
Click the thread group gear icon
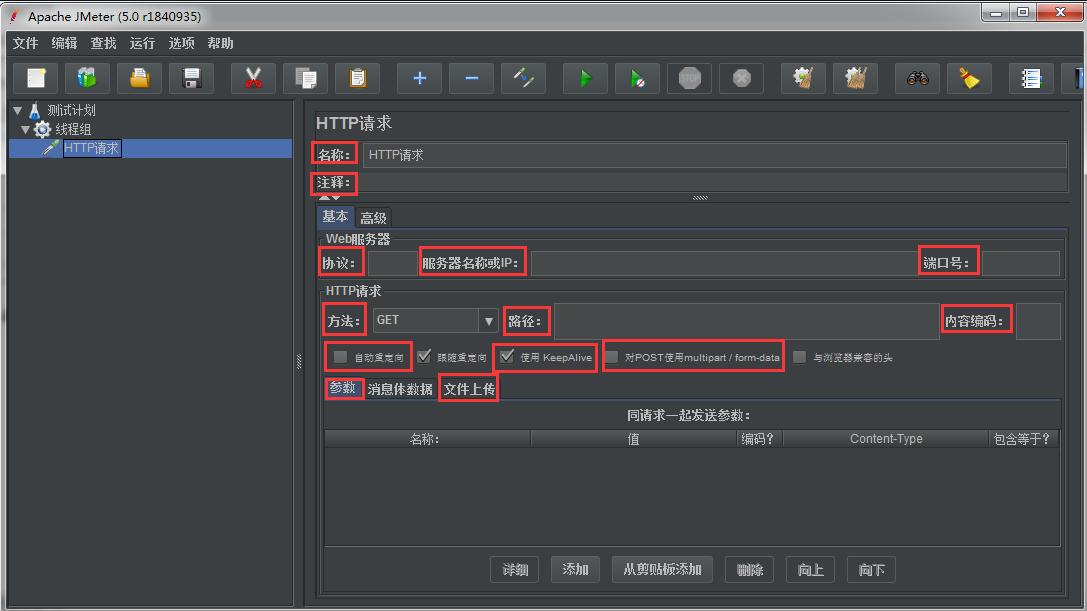click(43, 129)
